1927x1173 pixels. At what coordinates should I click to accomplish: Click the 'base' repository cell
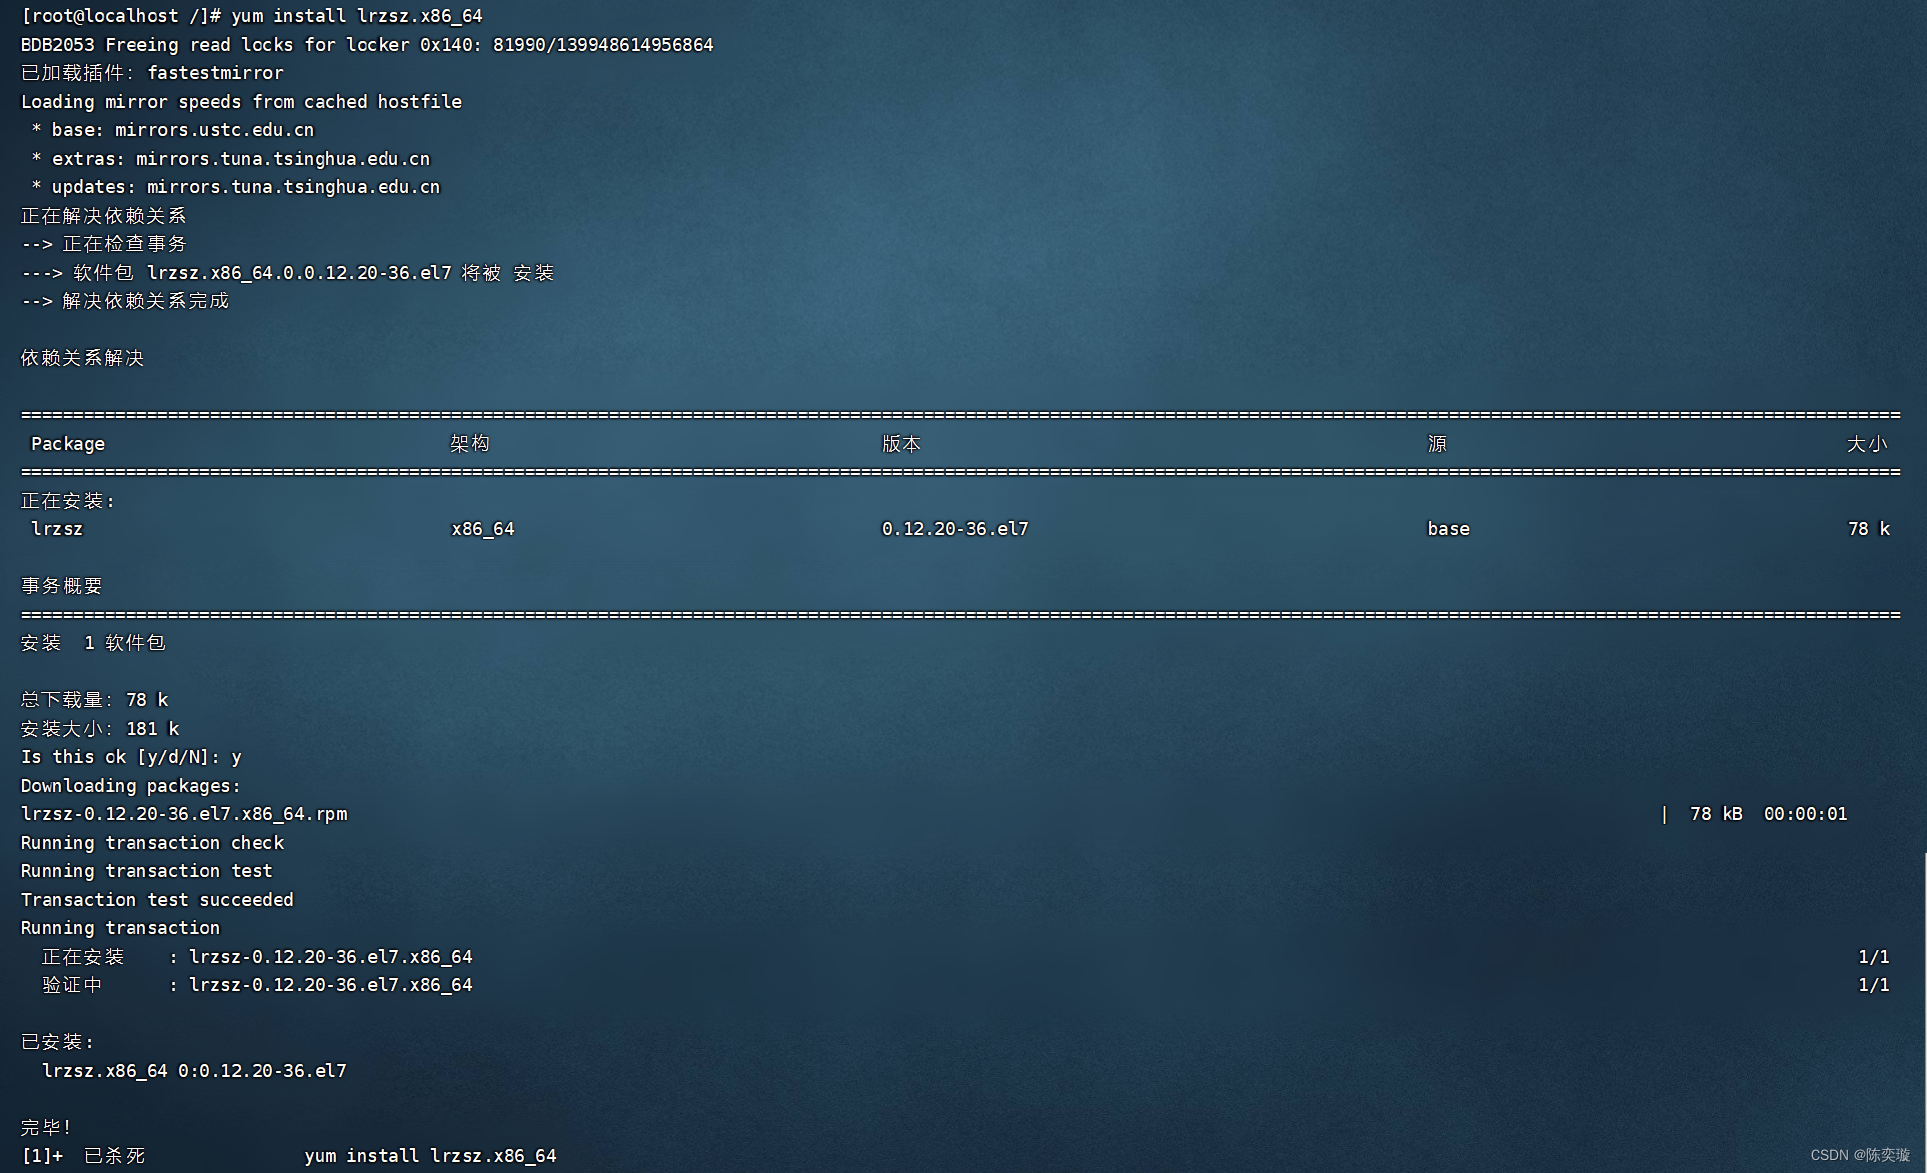coord(1449,529)
